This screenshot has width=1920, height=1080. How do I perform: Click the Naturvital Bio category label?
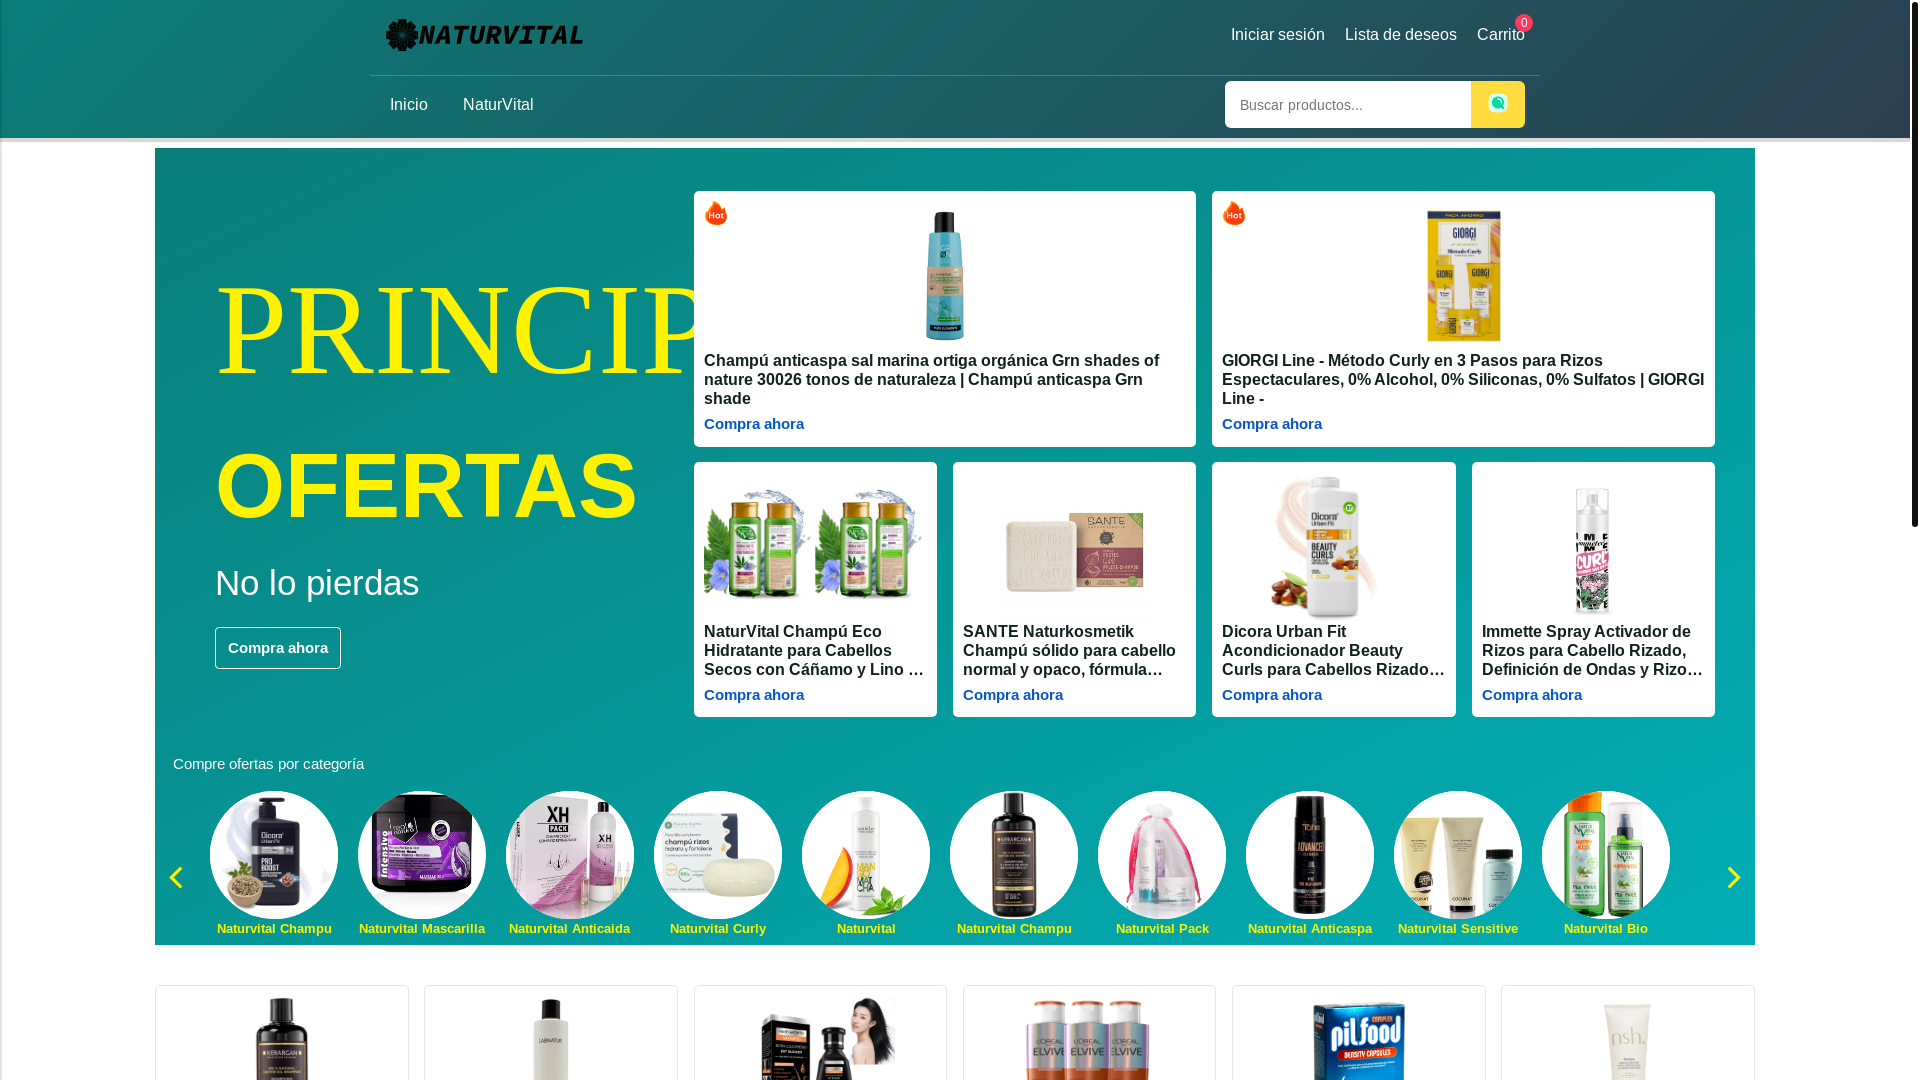click(1606, 929)
